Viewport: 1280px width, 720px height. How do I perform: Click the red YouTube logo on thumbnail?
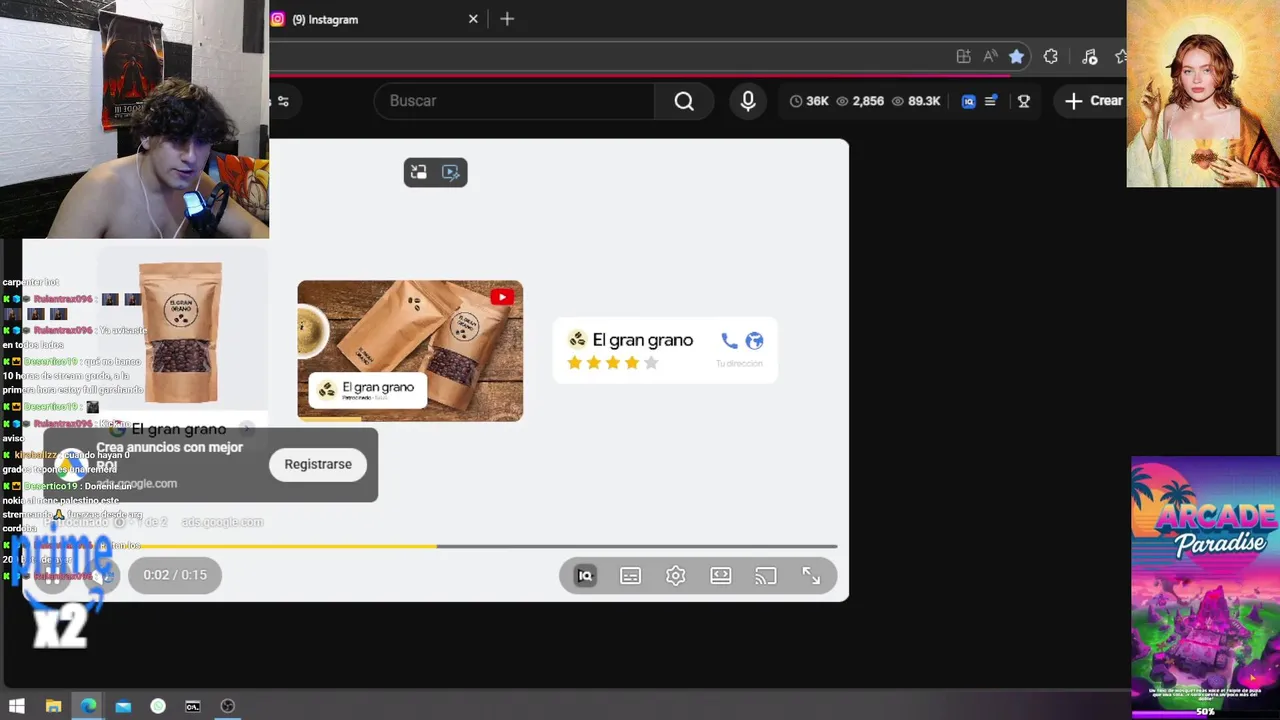502,297
